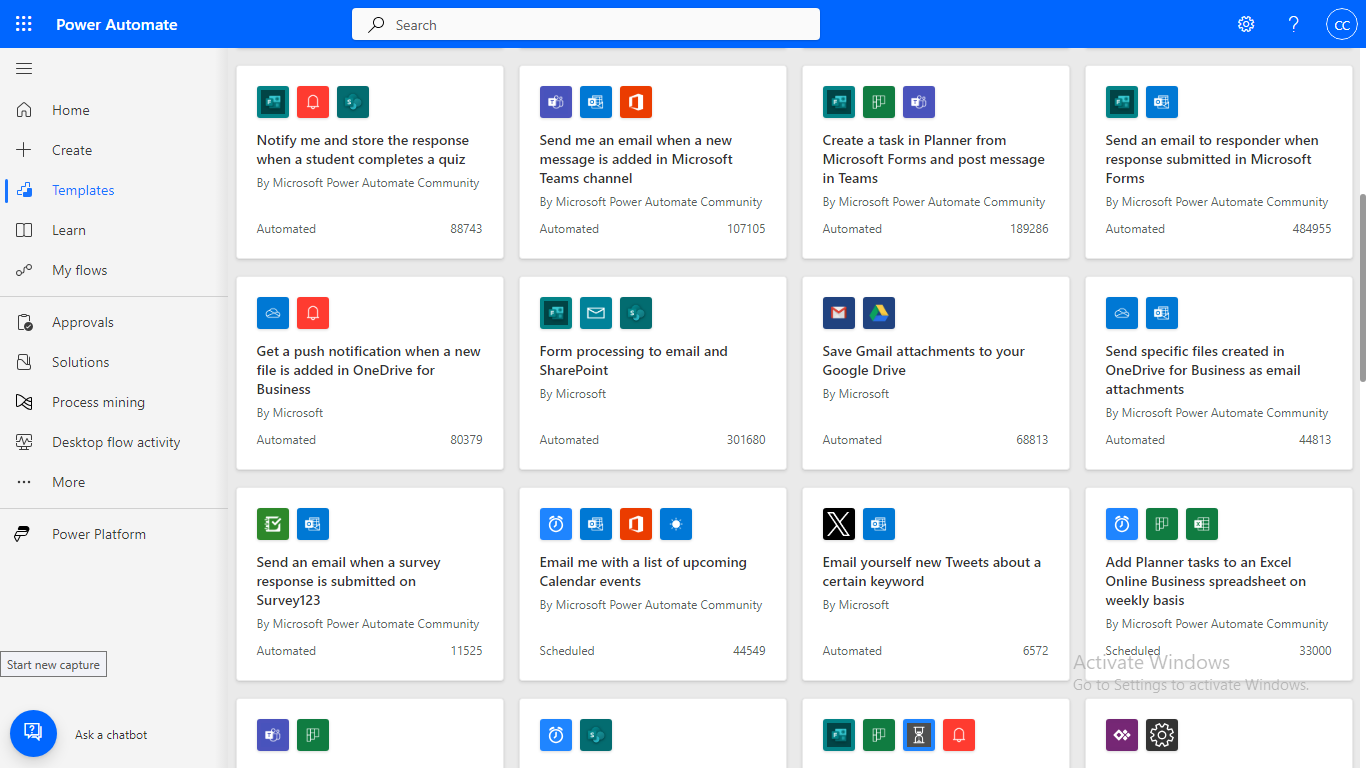
Task: Click the Gmail icon on Save attachments card
Action: (x=839, y=313)
